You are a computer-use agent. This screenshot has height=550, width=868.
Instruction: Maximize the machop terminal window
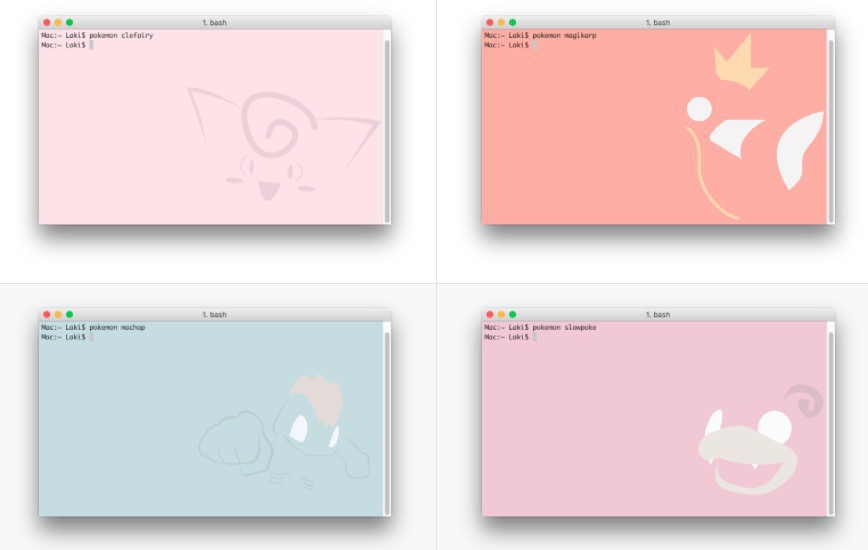tap(70, 314)
